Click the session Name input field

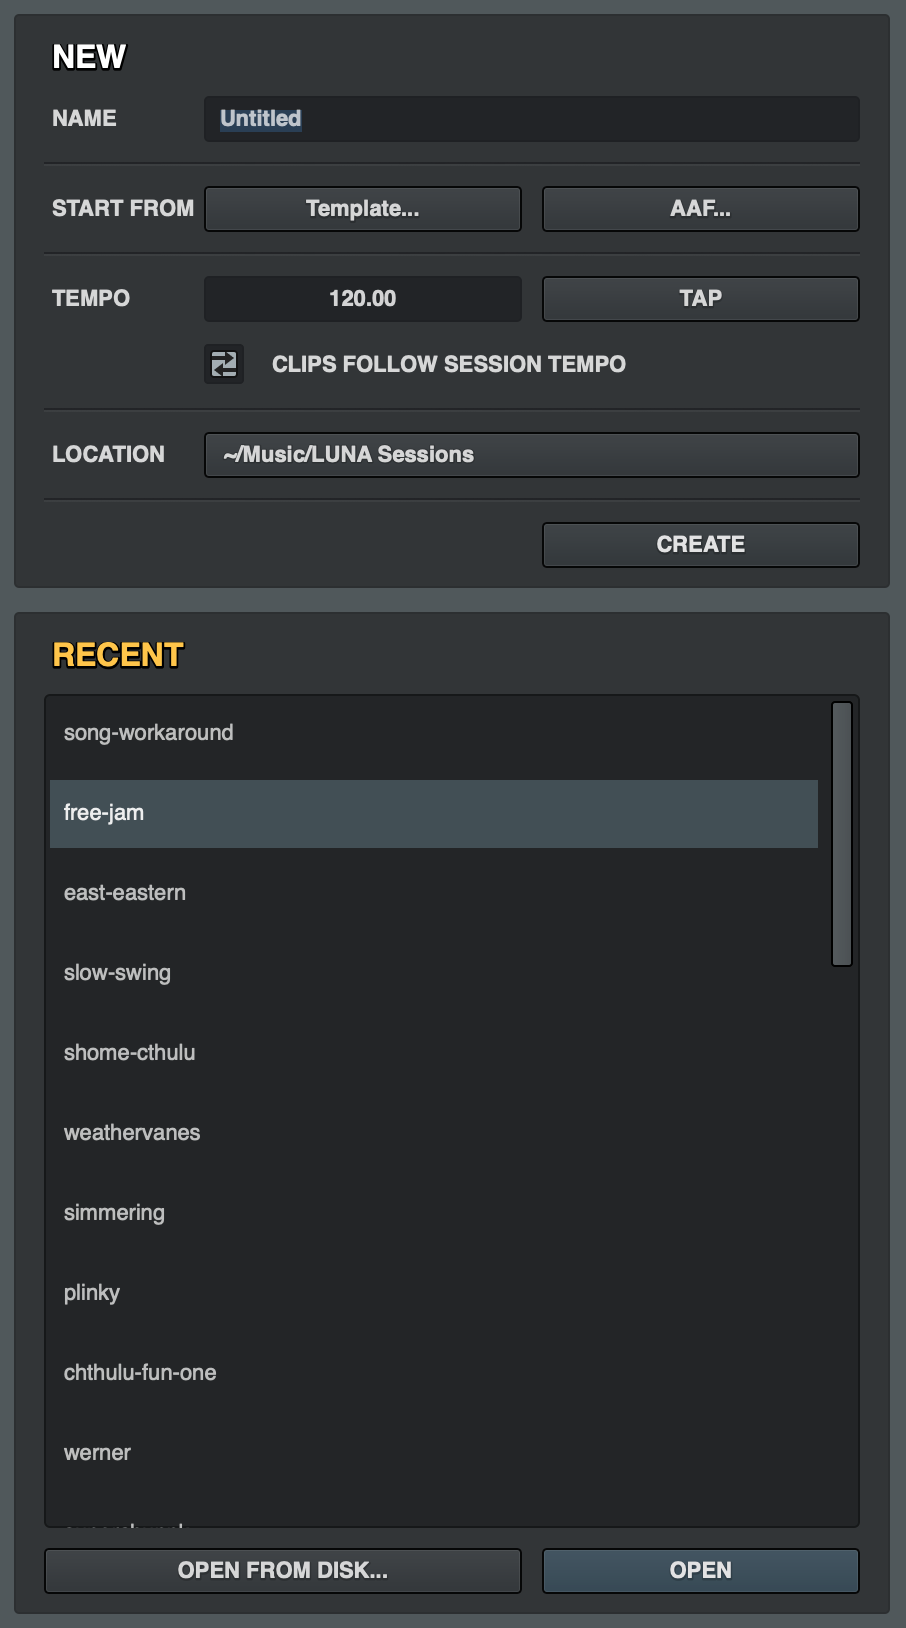click(x=531, y=119)
